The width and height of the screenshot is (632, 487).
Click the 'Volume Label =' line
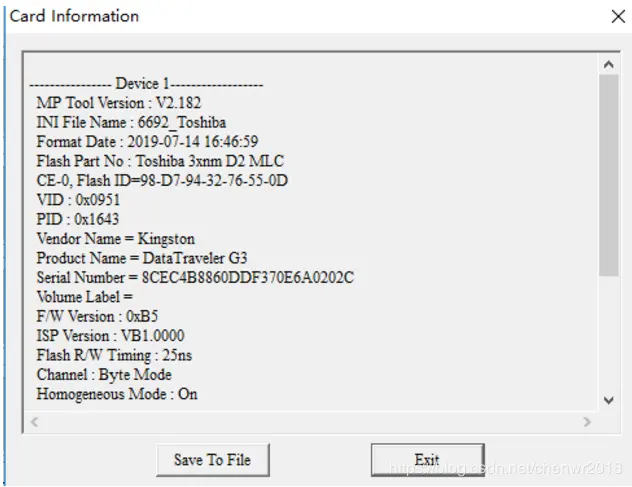85,297
